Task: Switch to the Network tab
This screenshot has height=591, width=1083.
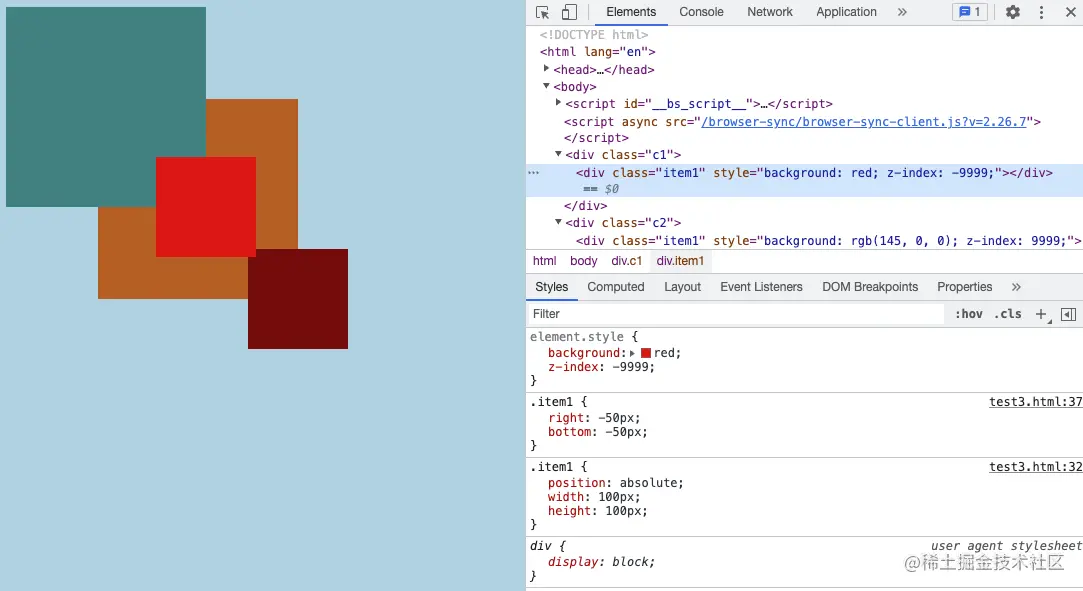Action: pos(769,12)
